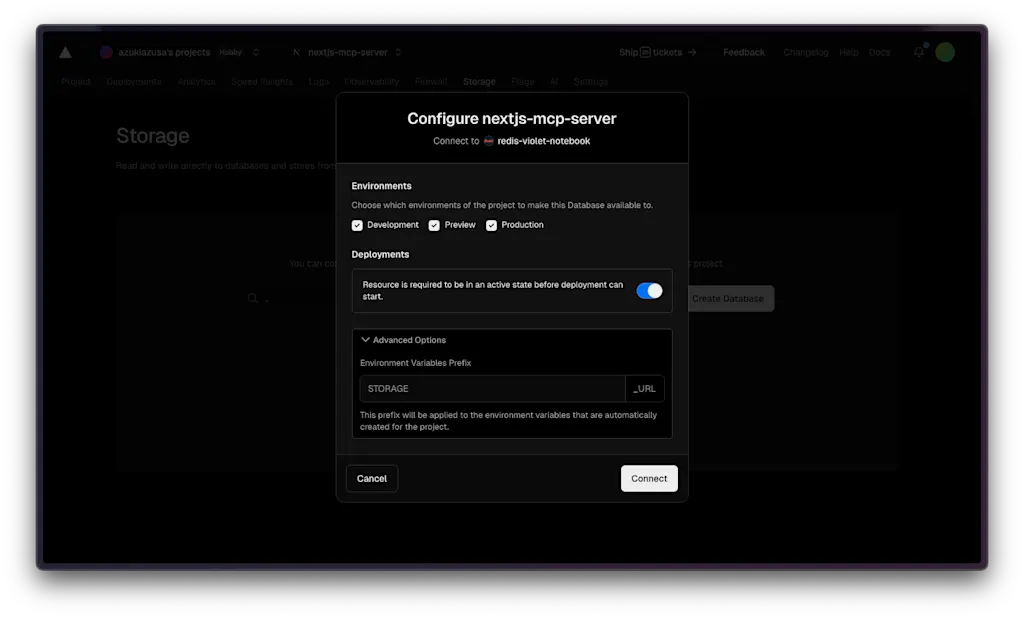Switch to the Project tab
Screen dimensions: 1024x618
click(76, 82)
